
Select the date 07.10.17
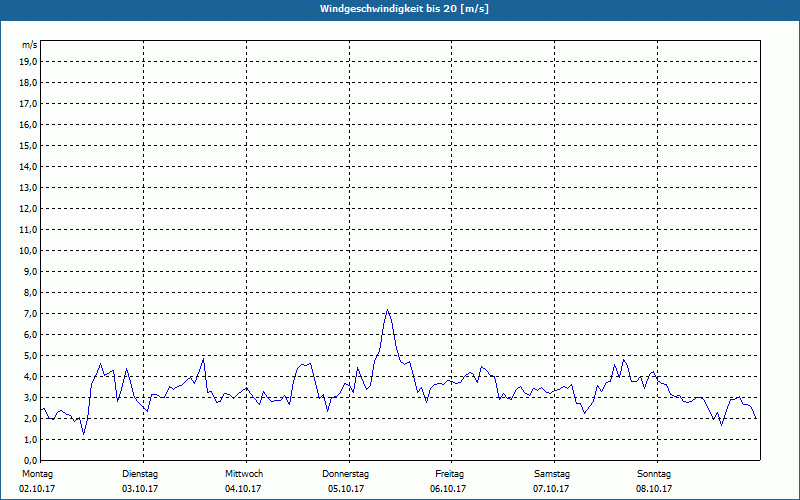(x=551, y=489)
